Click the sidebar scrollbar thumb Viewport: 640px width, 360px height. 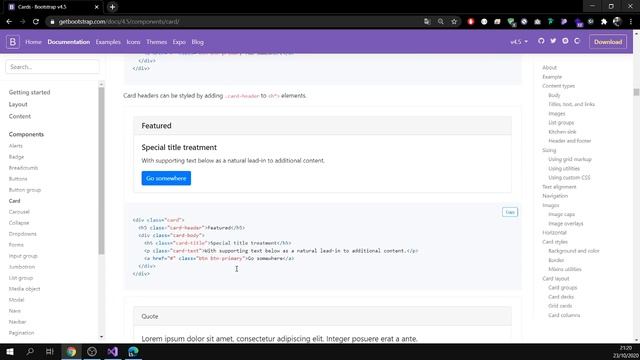pos(101,170)
